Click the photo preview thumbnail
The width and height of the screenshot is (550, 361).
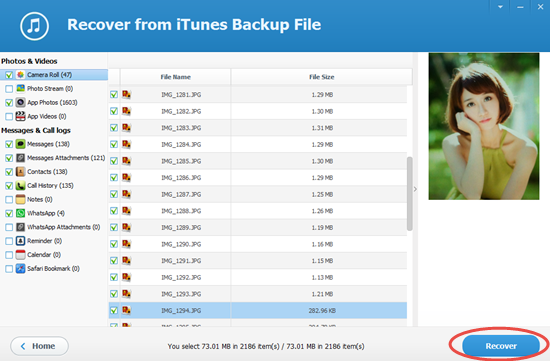tap(484, 126)
